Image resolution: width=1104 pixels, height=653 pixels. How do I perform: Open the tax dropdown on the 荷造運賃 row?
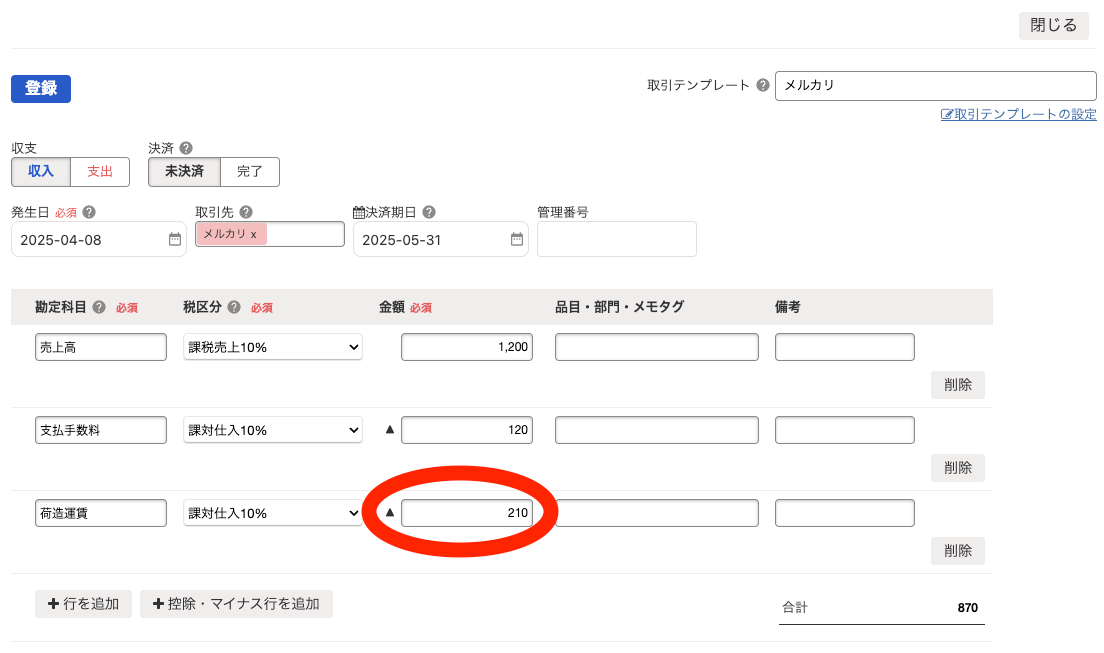[x=272, y=512]
